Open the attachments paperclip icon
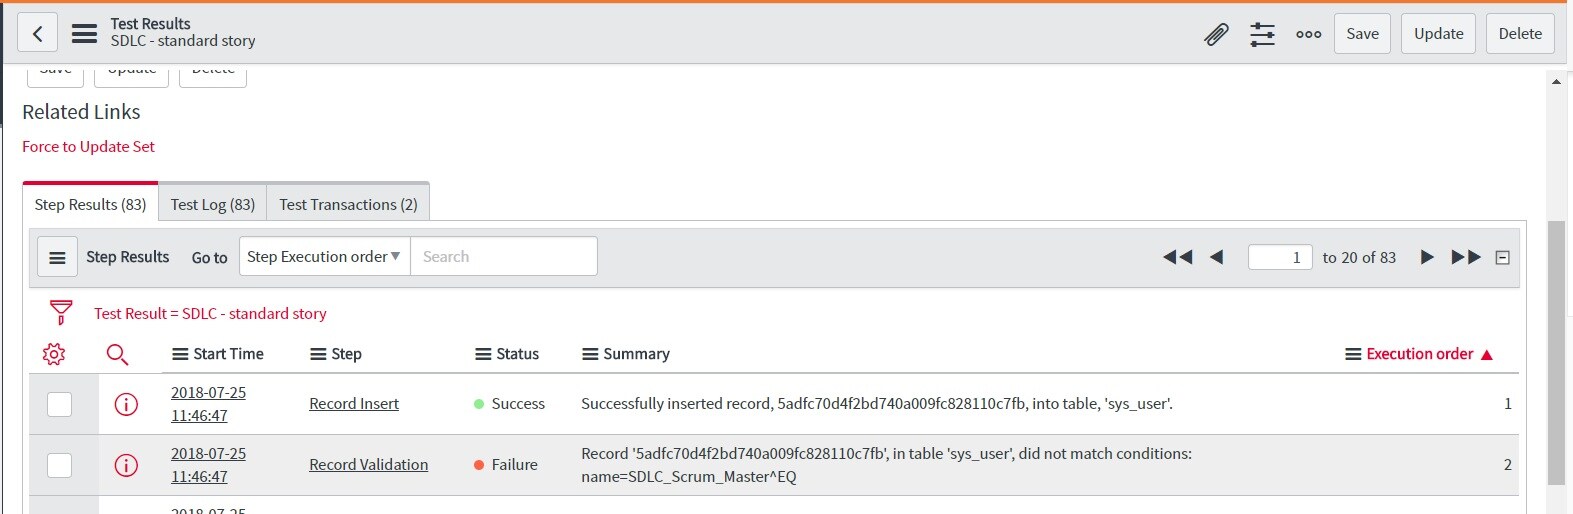 point(1216,34)
